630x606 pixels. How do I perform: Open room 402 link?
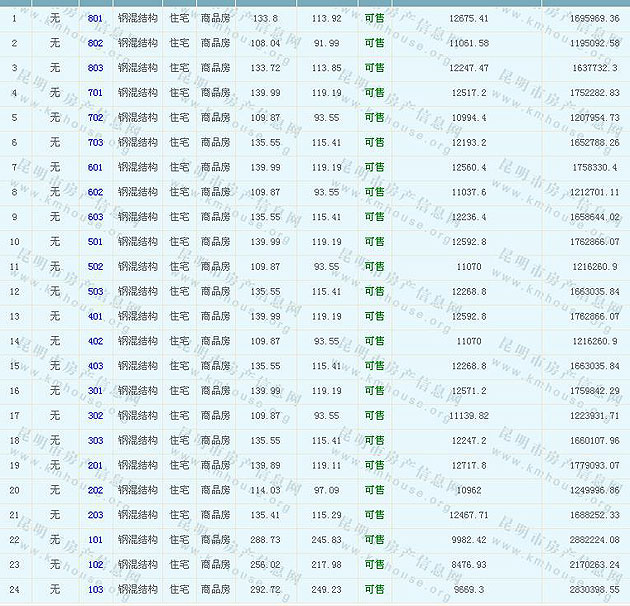[x=95, y=341]
